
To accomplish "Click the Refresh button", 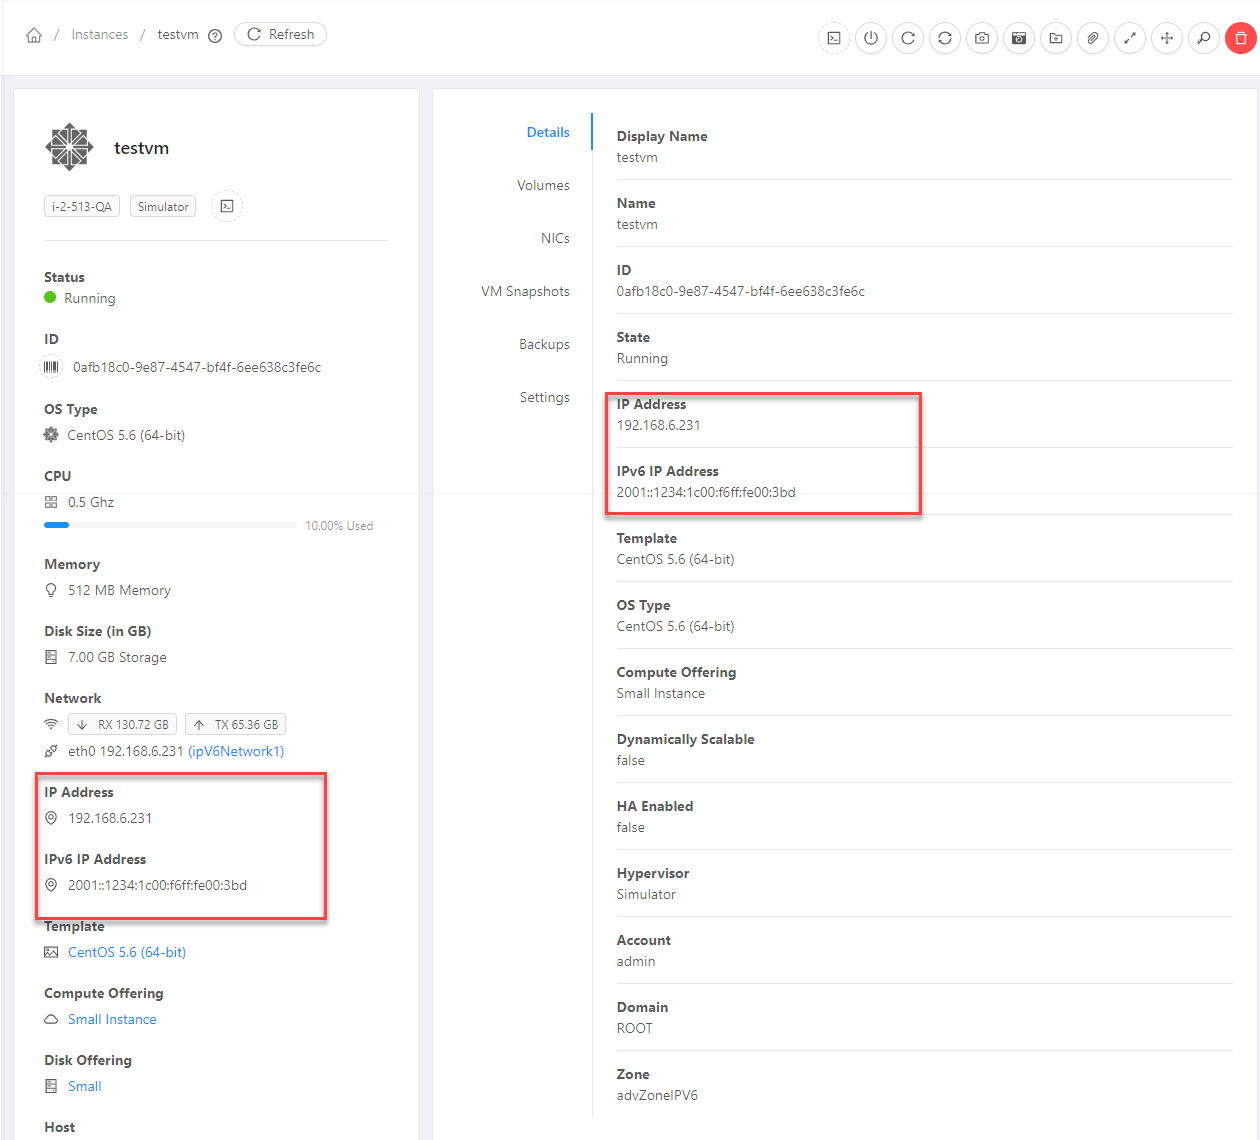I will pos(280,34).
